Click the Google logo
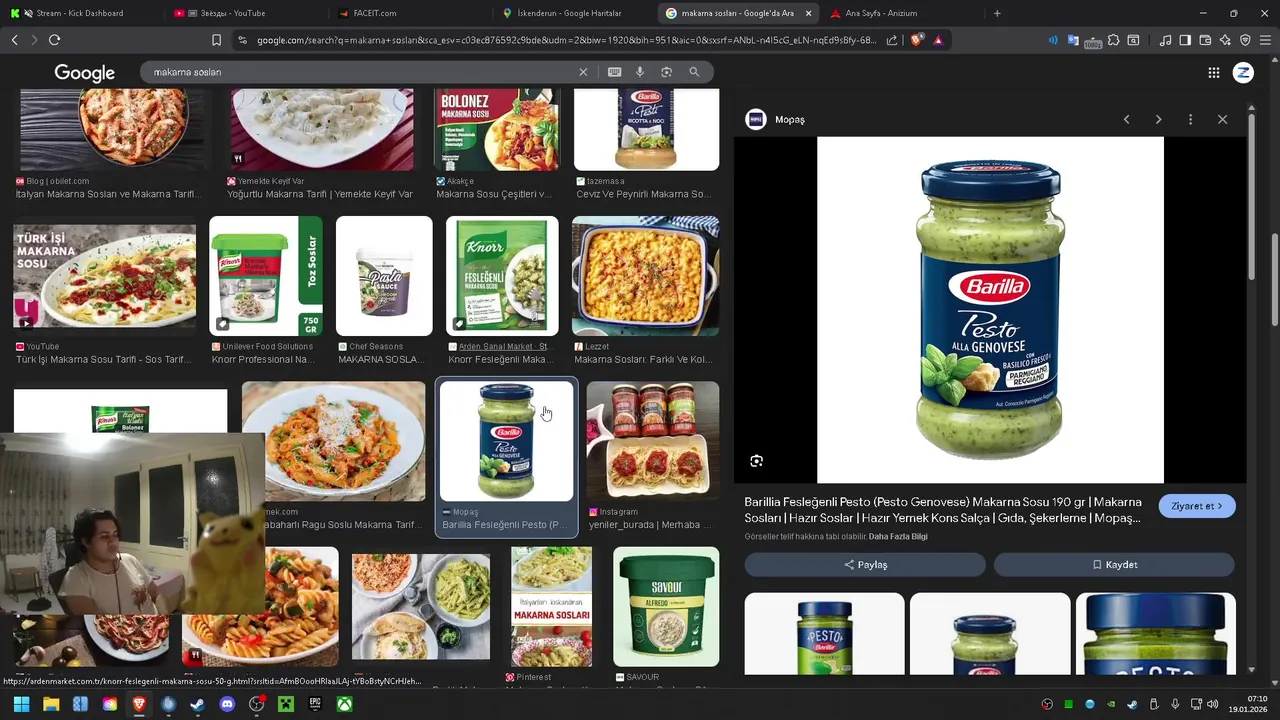 (84, 73)
